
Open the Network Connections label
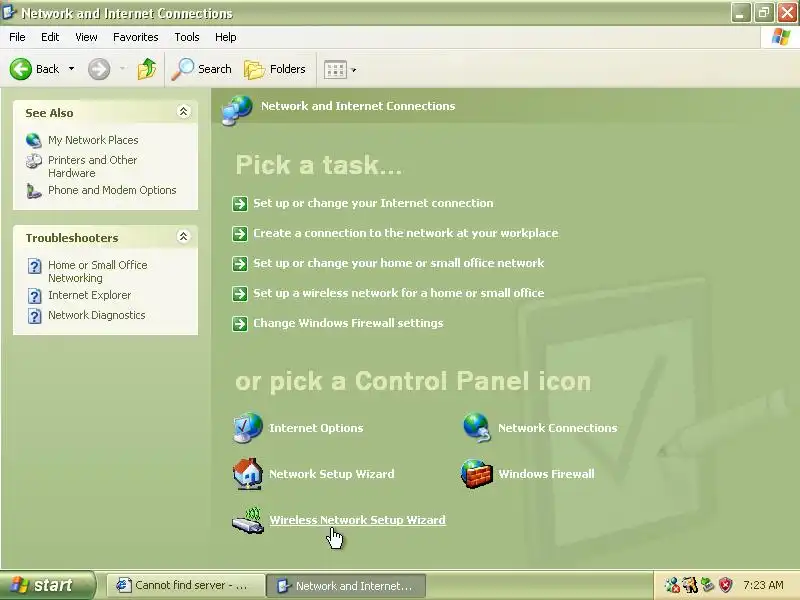click(x=558, y=428)
